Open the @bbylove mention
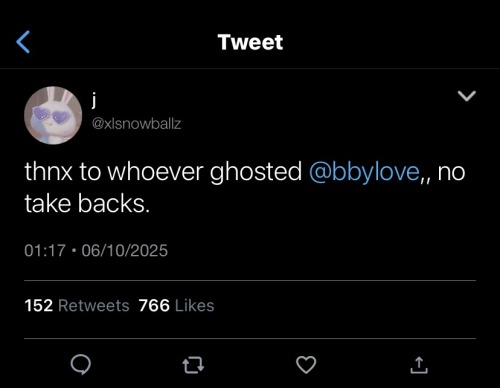 coord(364,172)
